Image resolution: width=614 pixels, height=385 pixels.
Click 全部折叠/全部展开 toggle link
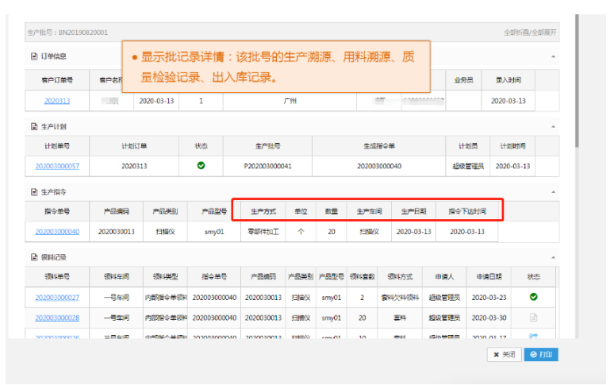coord(530,33)
